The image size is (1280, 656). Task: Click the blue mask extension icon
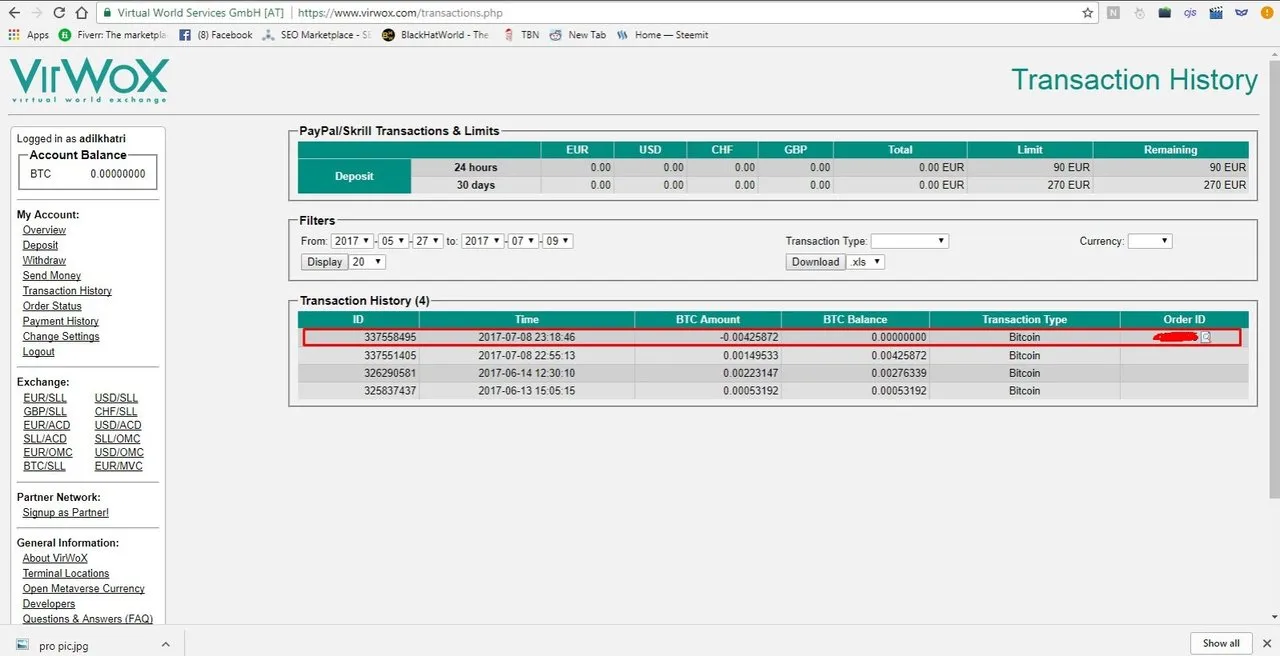(1242, 14)
